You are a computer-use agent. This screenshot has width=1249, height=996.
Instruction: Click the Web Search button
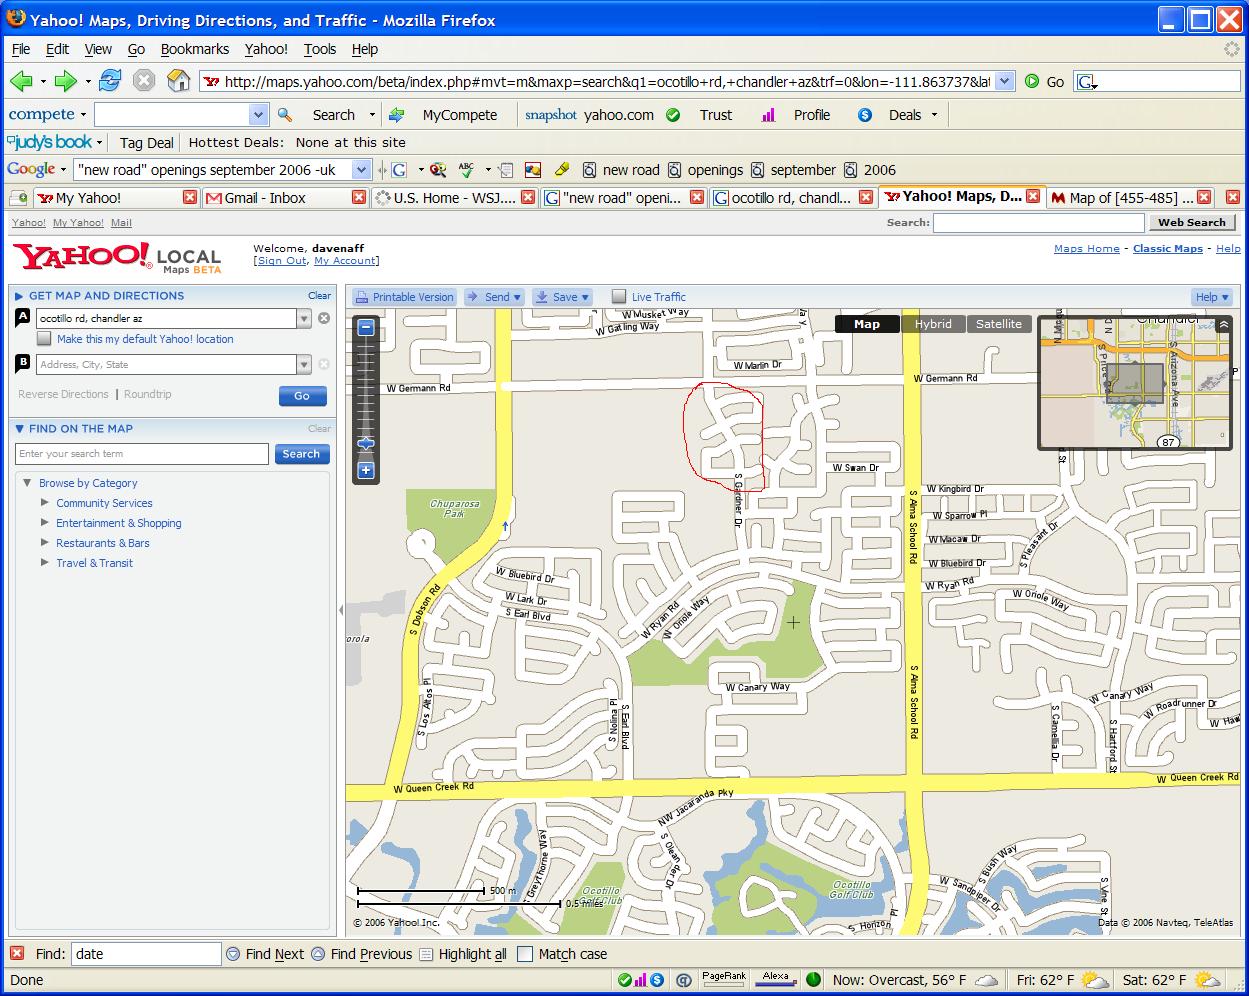click(1192, 223)
